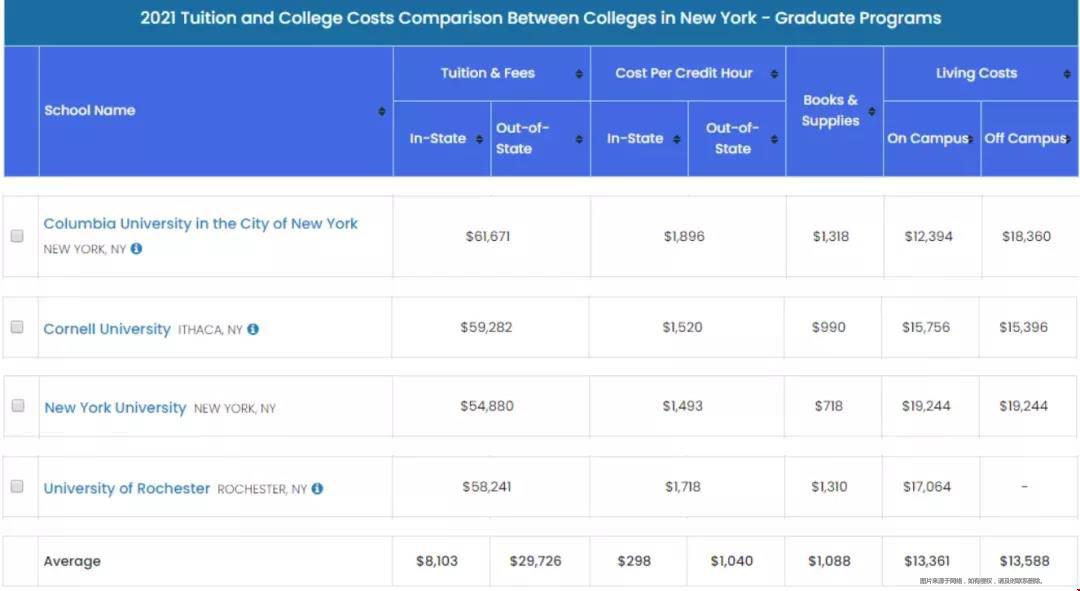The image size is (1080, 591).
Task: Sort Tuition Out-of-State column arrow
Action: 579,140
